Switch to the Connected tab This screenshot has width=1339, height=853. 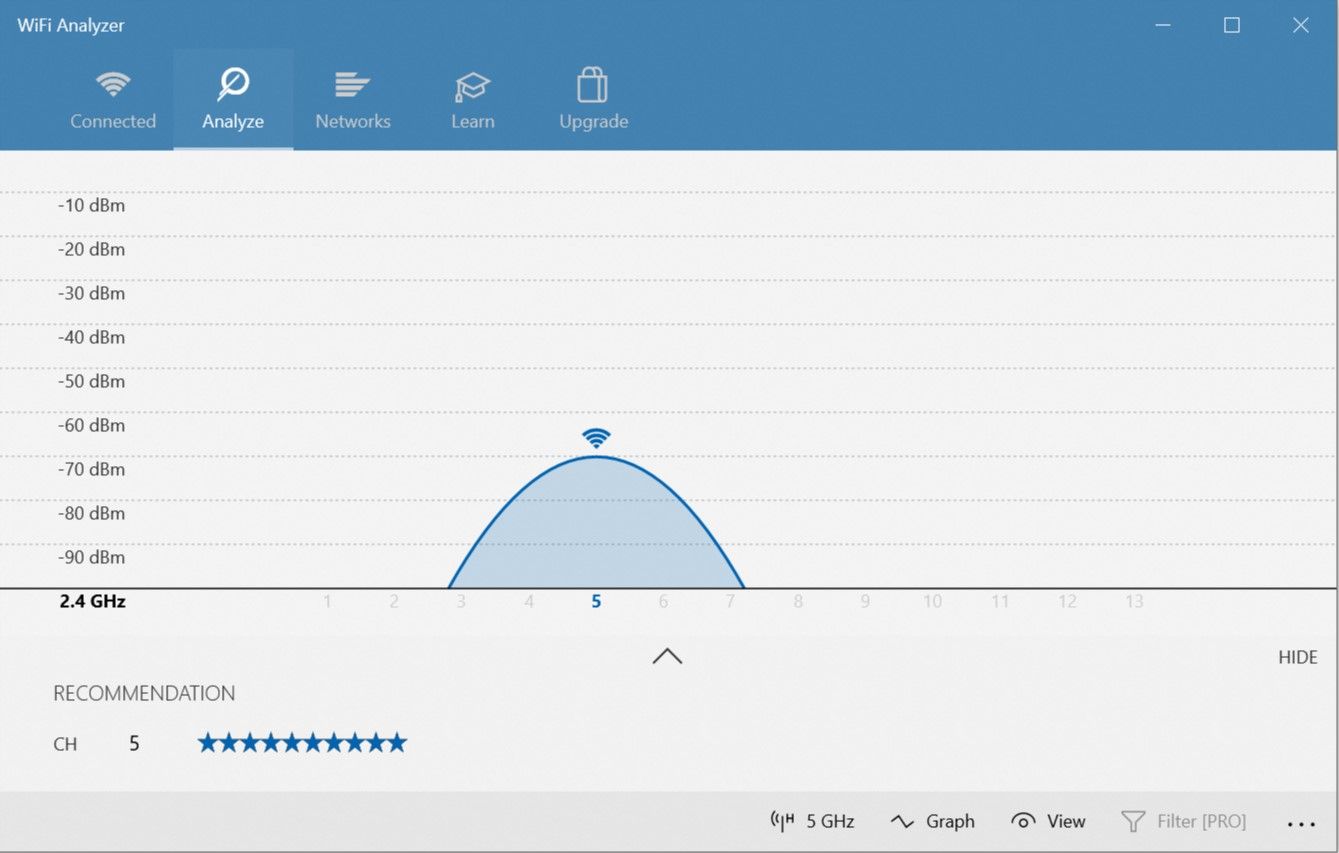tap(113, 100)
